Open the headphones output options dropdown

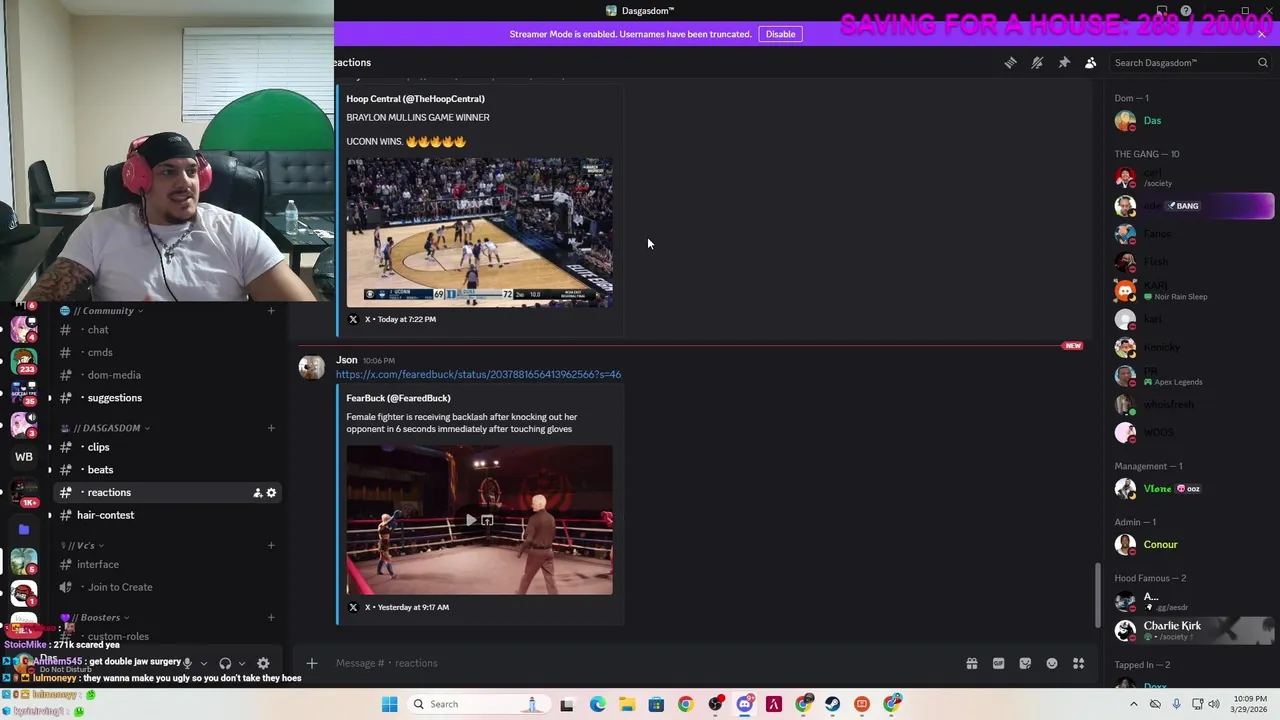241,663
